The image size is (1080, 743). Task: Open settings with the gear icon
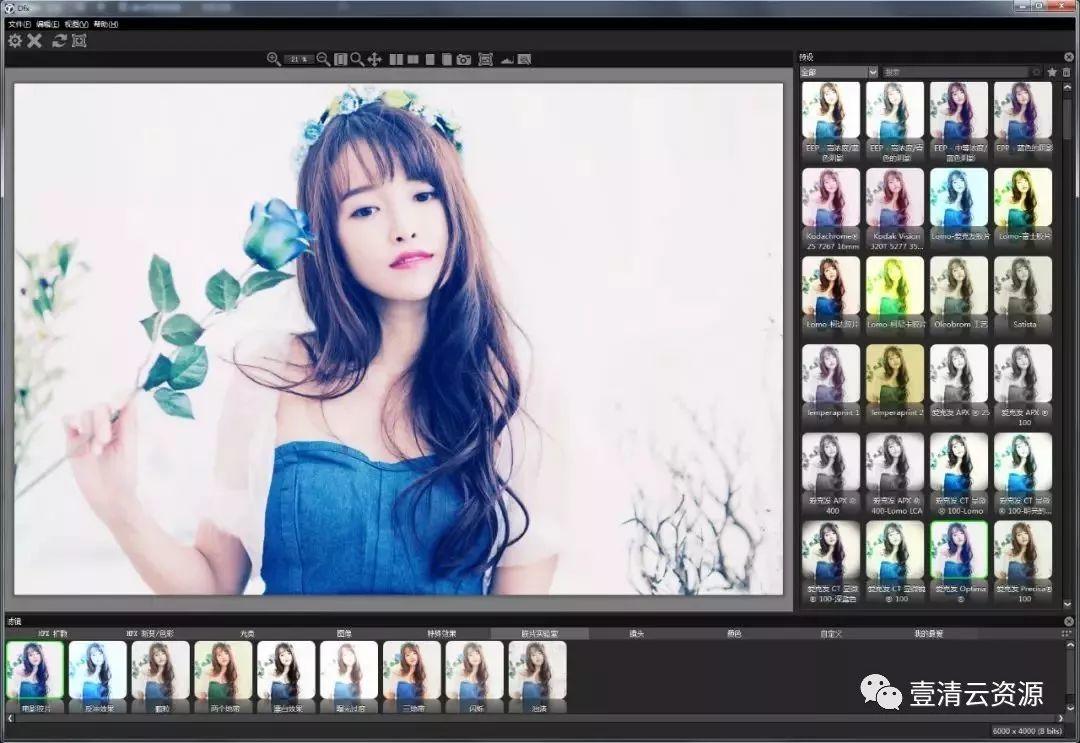(x=14, y=41)
